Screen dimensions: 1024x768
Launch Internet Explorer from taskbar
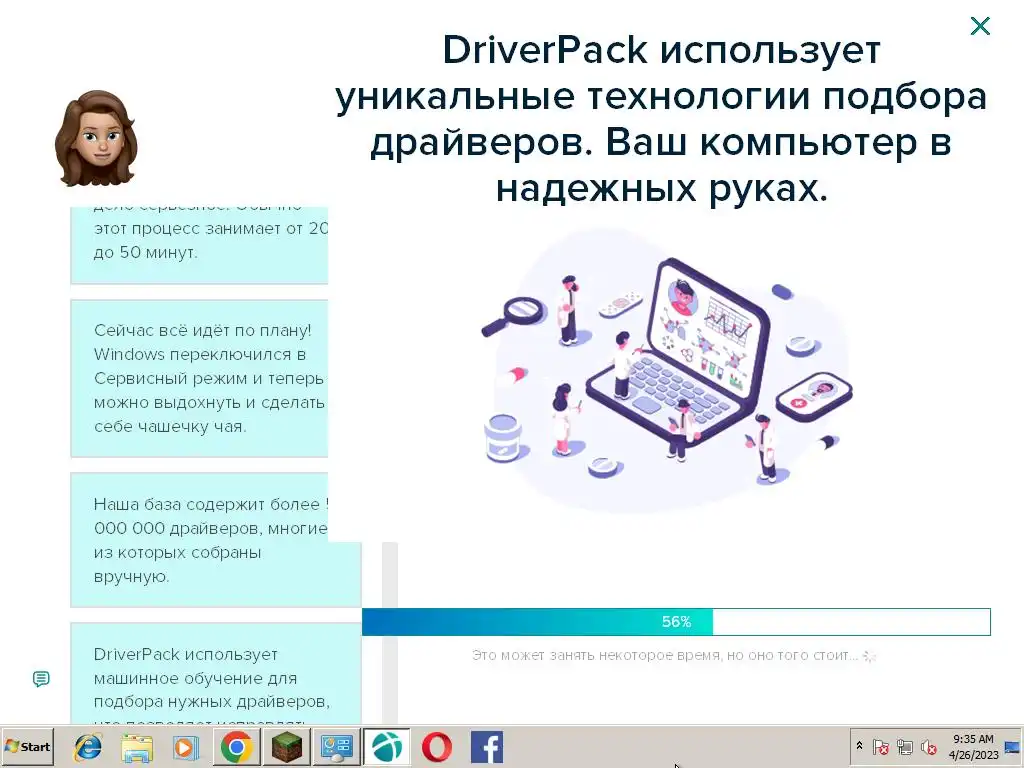point(88,747)
